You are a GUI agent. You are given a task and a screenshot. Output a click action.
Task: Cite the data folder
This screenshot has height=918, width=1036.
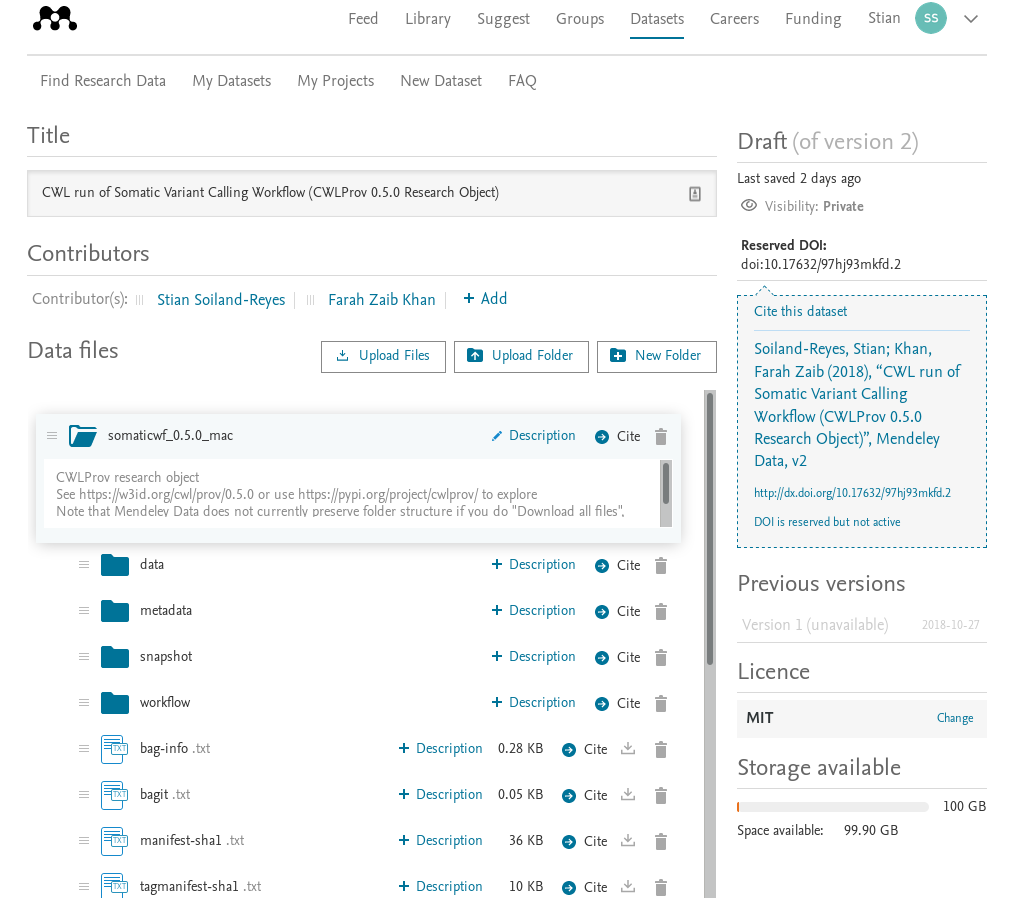pyautogui.click(x=617, y=565)
